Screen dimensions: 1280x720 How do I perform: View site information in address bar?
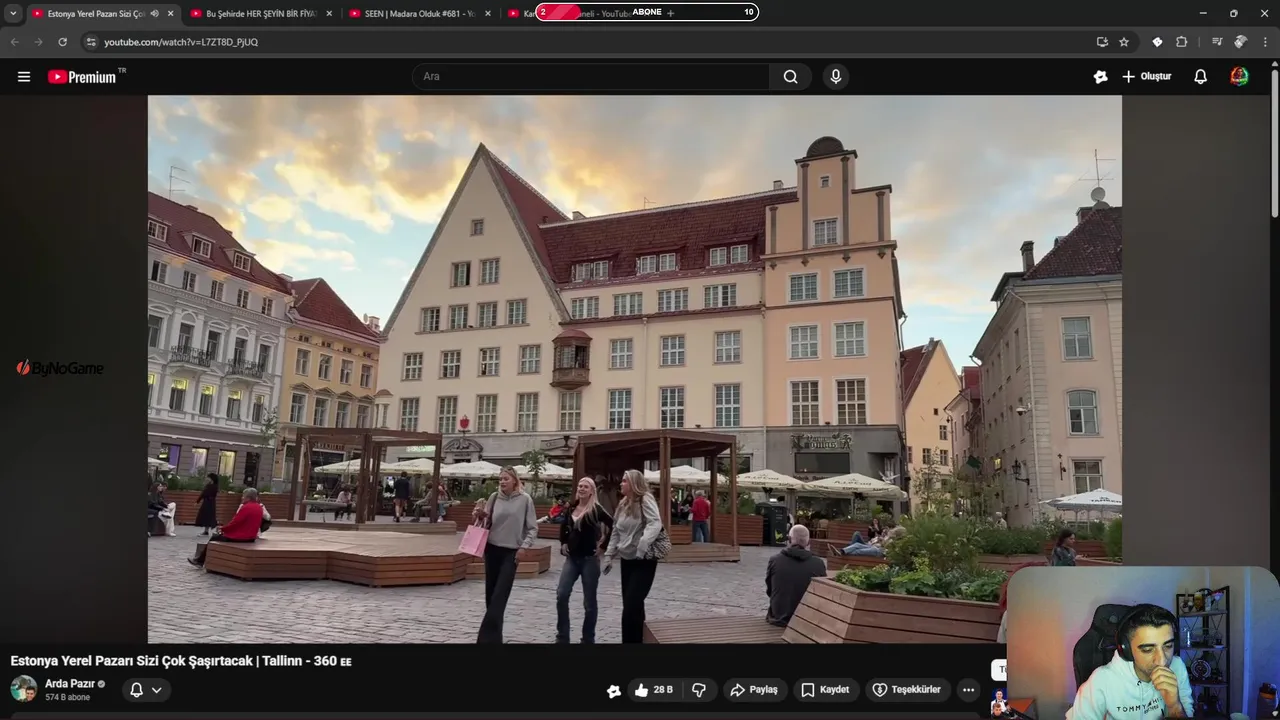pyautogui.click(x=91, y=42)
